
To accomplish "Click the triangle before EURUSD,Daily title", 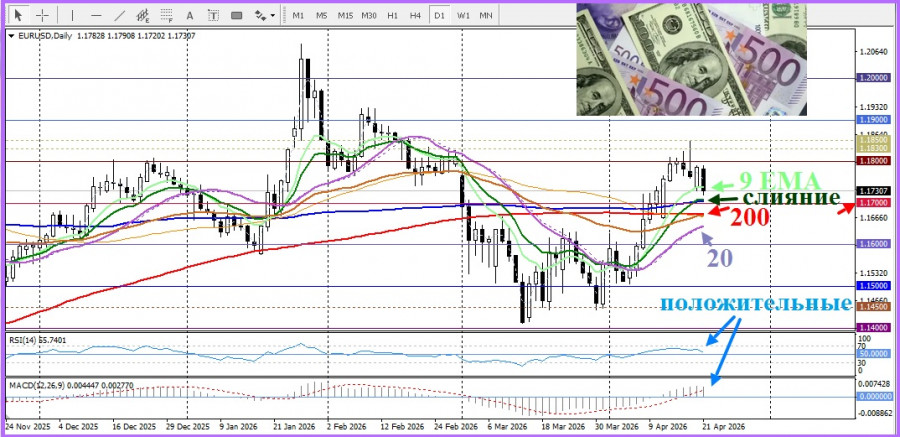I will [x=12, y=36].
